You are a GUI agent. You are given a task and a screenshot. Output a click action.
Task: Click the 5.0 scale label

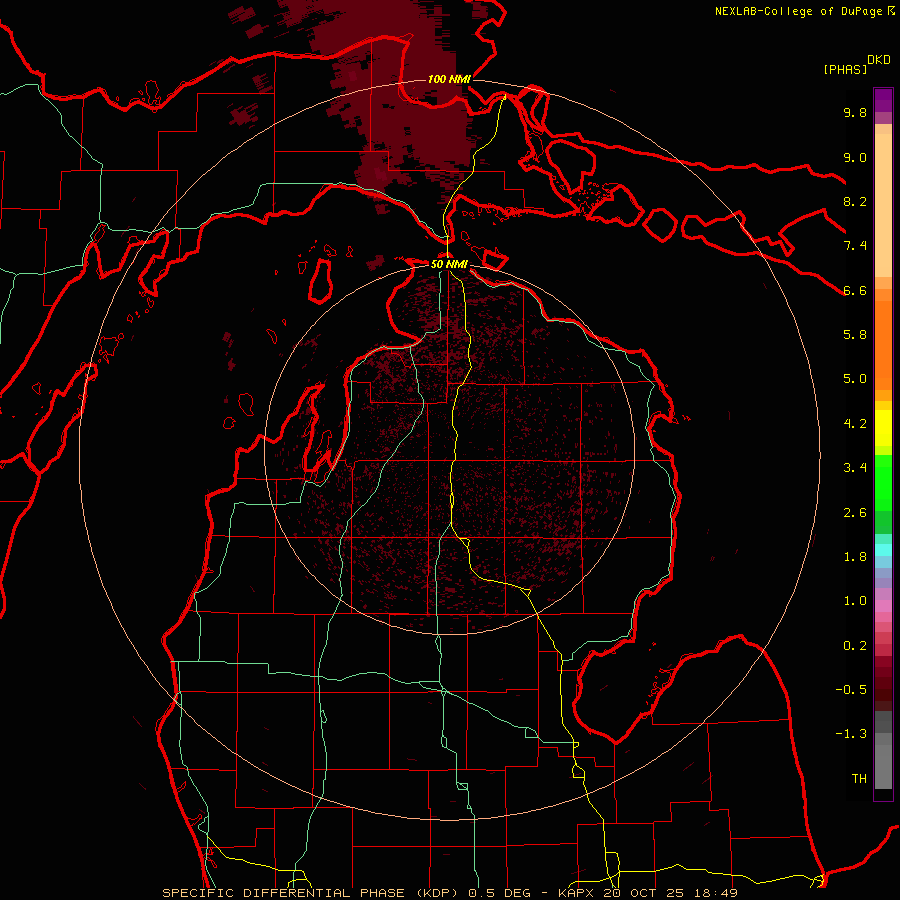855,379
